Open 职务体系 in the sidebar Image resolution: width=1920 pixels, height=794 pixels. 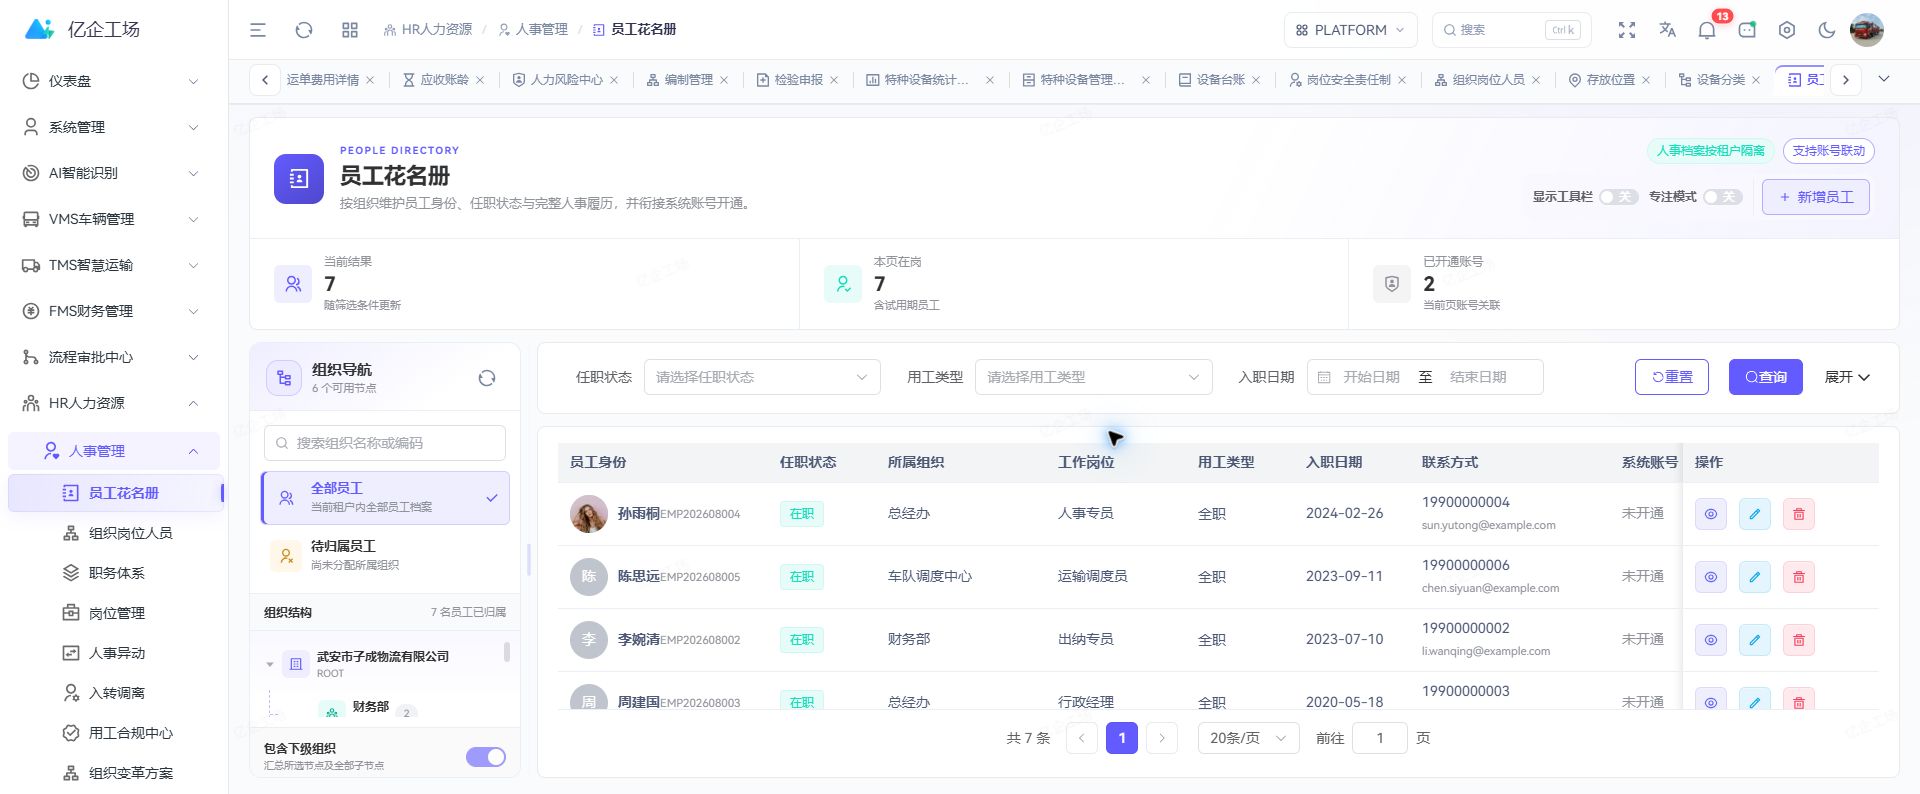click(x=117, y=573)
